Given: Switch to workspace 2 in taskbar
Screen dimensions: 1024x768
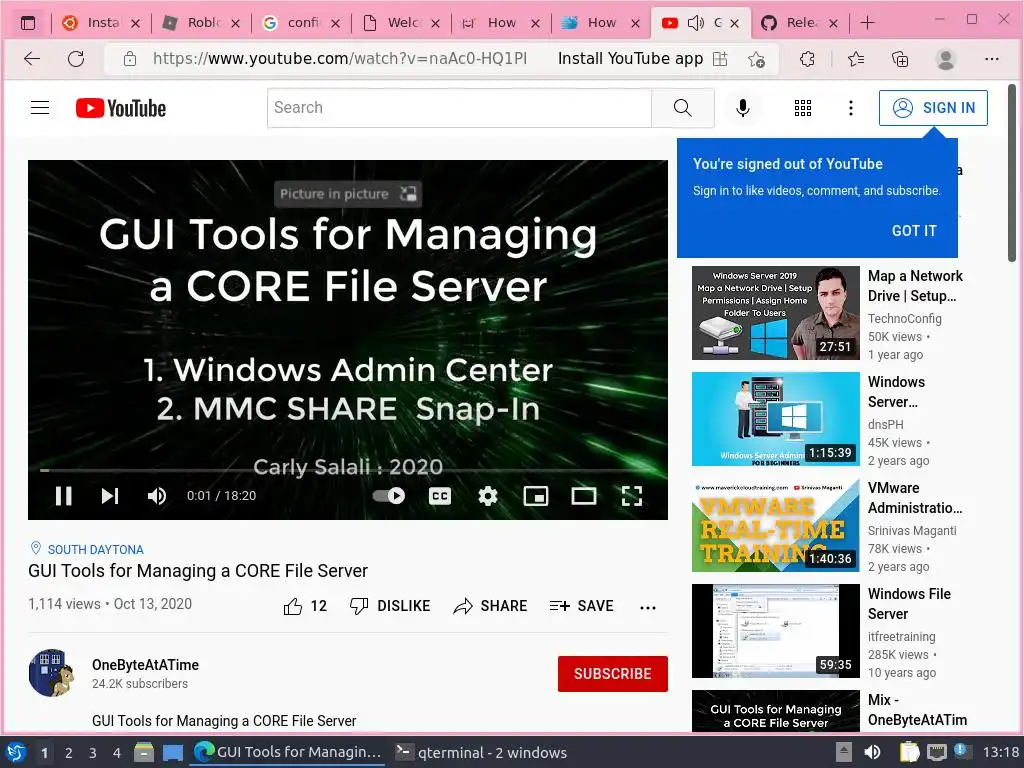Looking at the screenshot, I should (68, 753).
